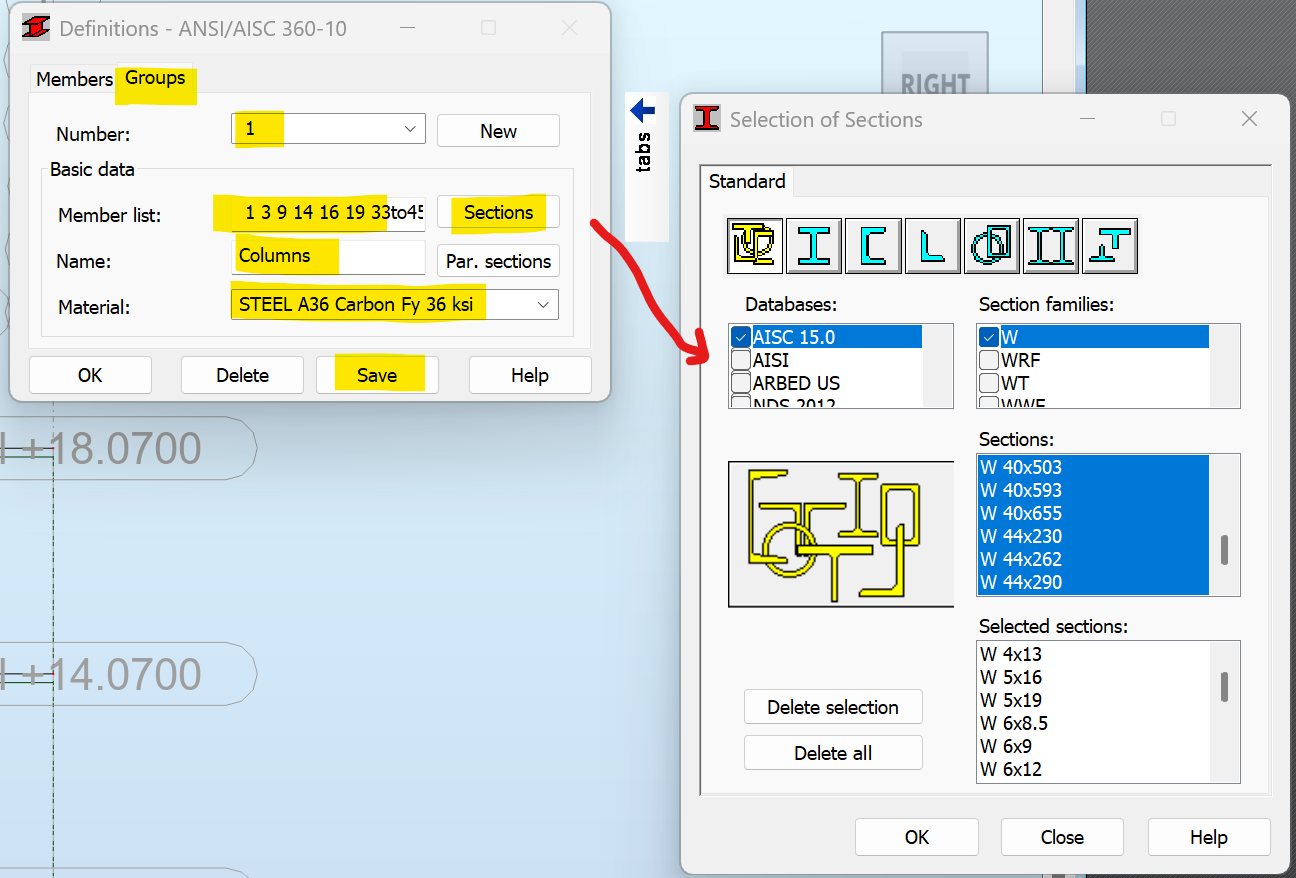Click into the group Name field
Image resolution: width=1296 pixels, height=878 pixels.
click(x=328, y=257)
